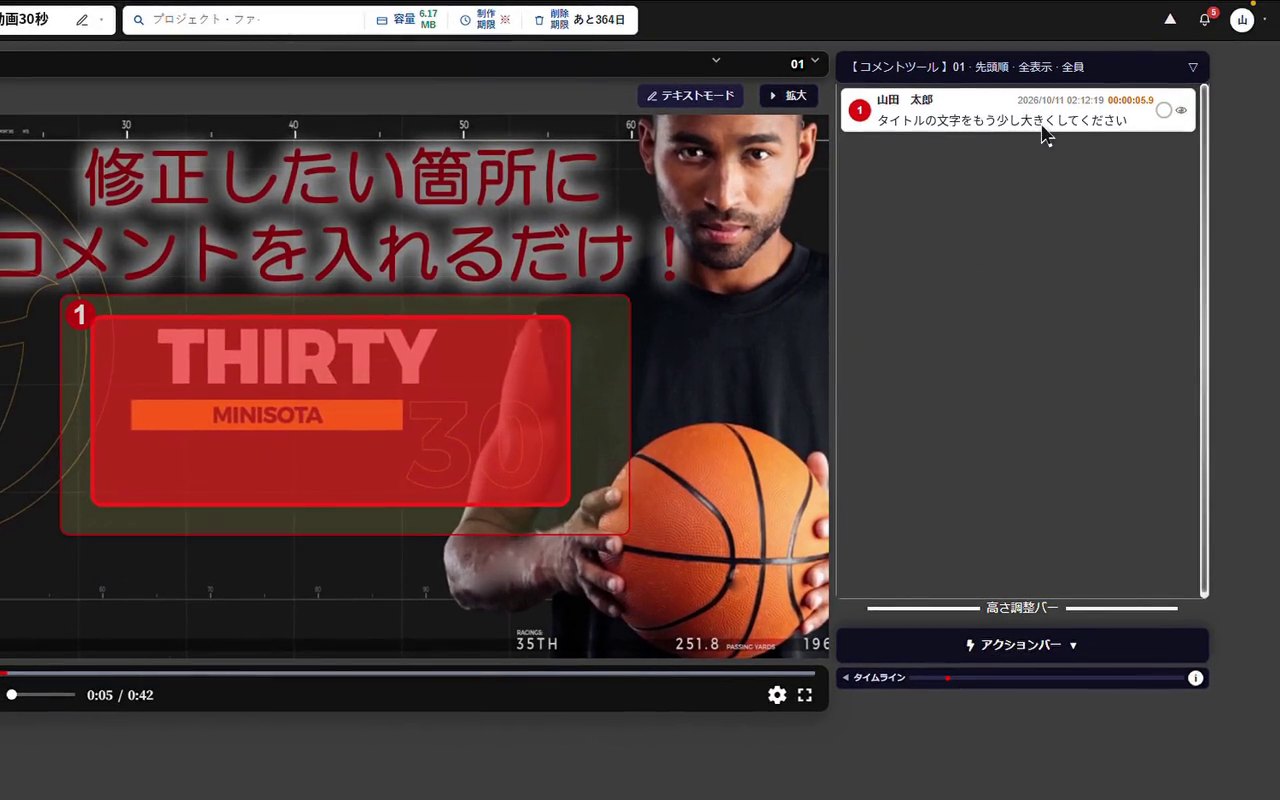Click the あと364日 remaining days label
The image size is (1280, 800).
599,20
